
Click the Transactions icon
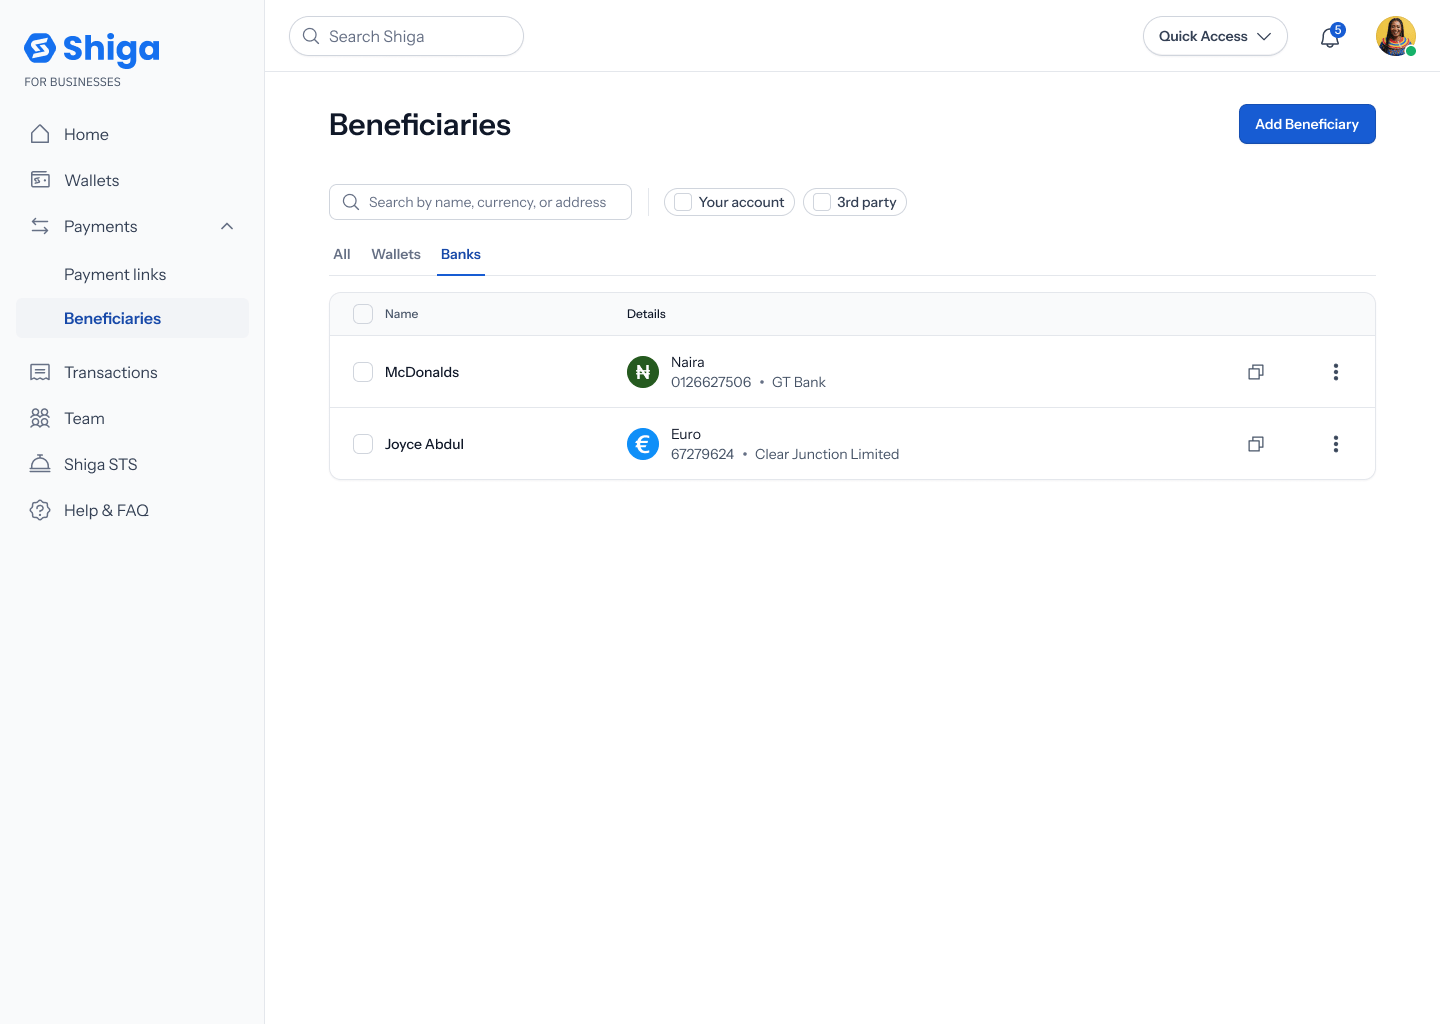40,372
